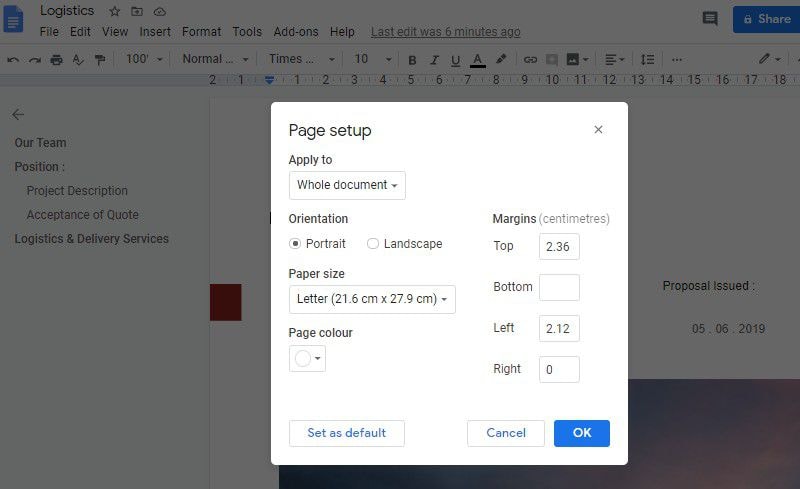Add a comment from toolbar

552,60
